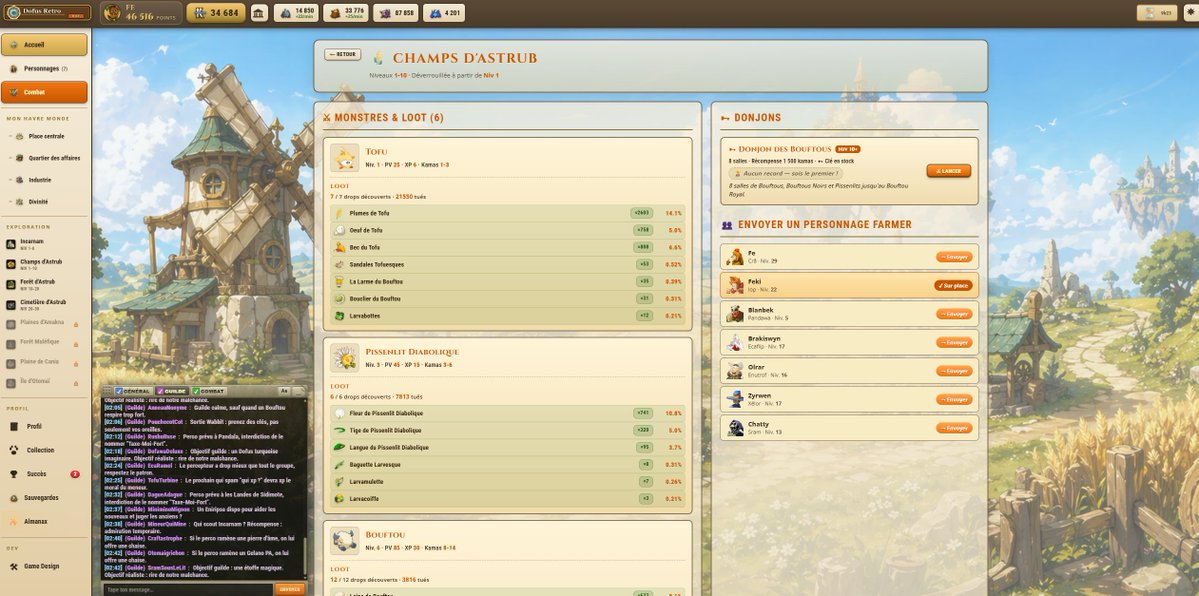Open Divinité section

point(44,202)
